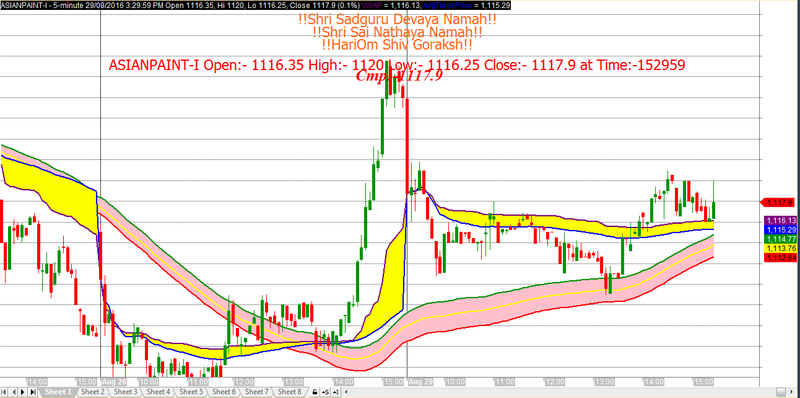The image size is (800, 398).
Task: Click the chart scrollbar thumb
Action: (x=781, y=392)
